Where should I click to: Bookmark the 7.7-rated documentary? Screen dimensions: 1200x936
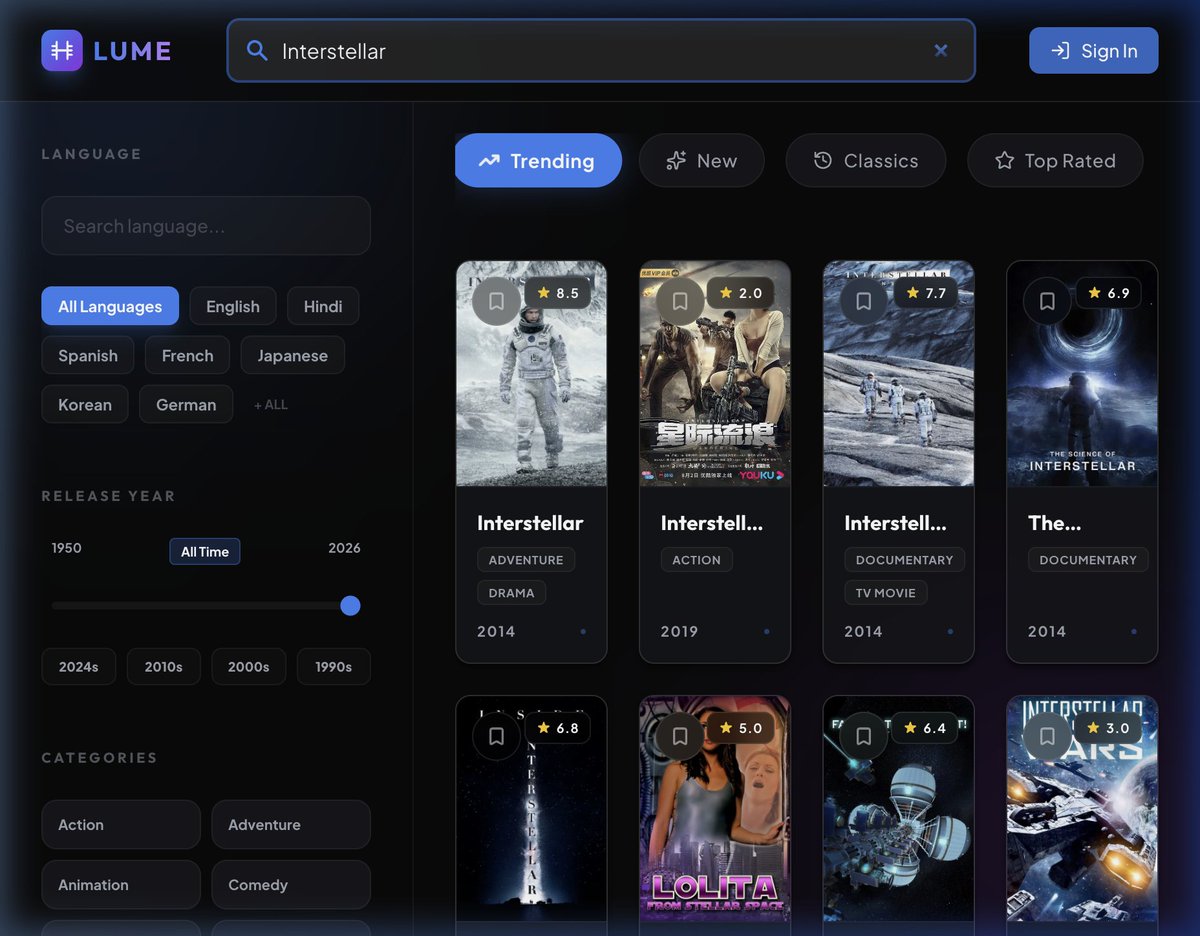click(x=864, y=301)
